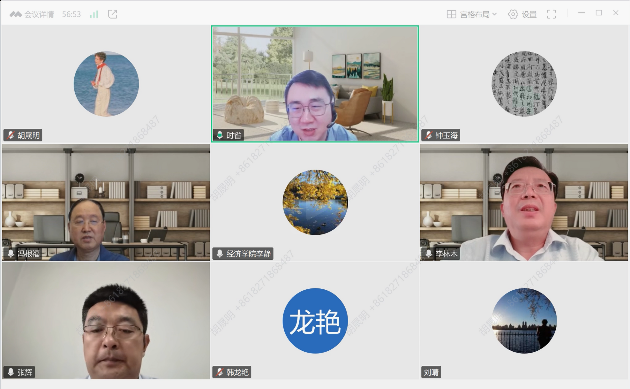Check the green network signal bars icon

94,14
